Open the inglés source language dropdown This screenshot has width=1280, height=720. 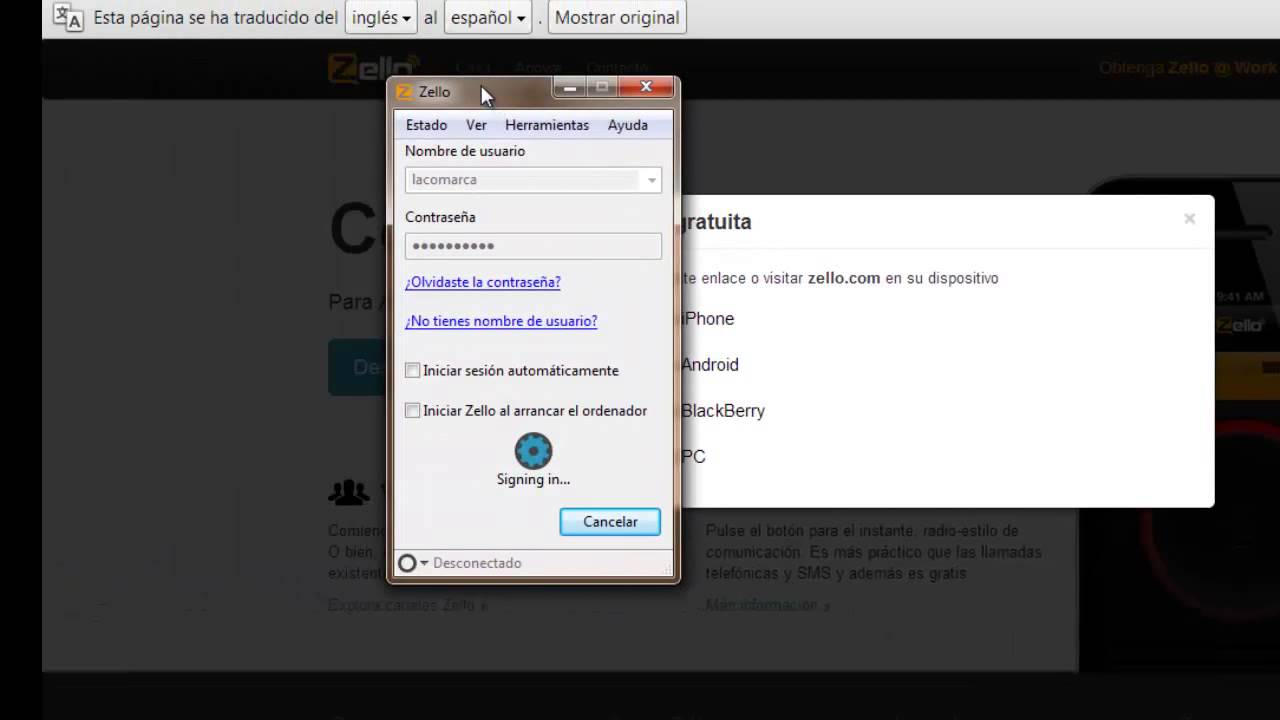point(381,17)
